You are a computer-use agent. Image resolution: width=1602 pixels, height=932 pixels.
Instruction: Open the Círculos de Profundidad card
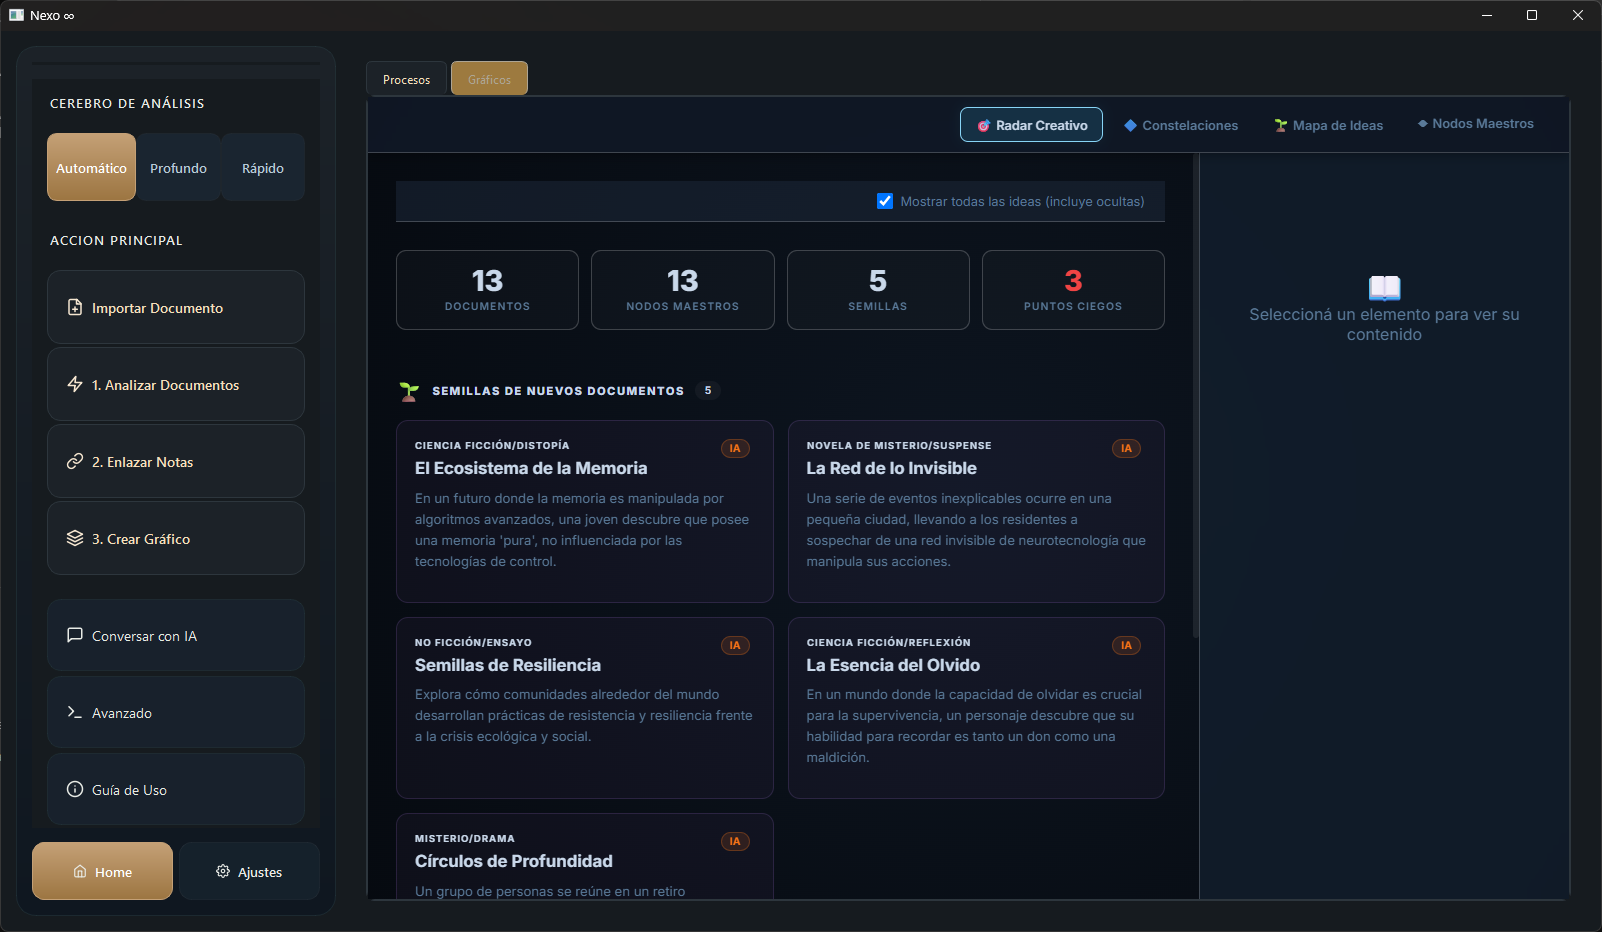[x=585, y=856]
